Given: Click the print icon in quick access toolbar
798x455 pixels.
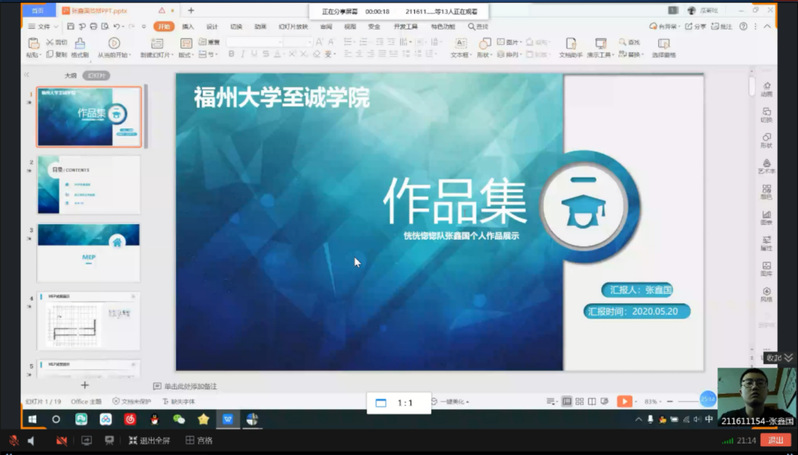Looking at the screenshot, I should click(93, 26).
